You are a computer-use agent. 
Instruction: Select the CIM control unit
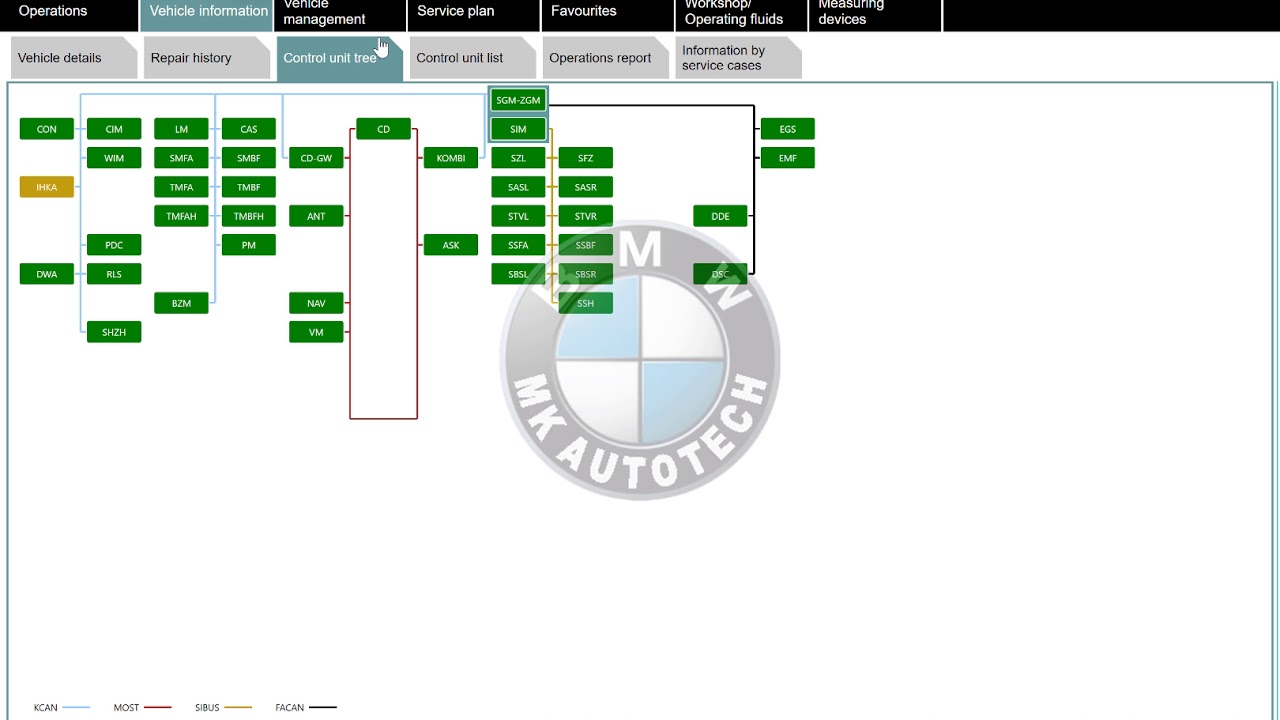(x=114, y=129)
